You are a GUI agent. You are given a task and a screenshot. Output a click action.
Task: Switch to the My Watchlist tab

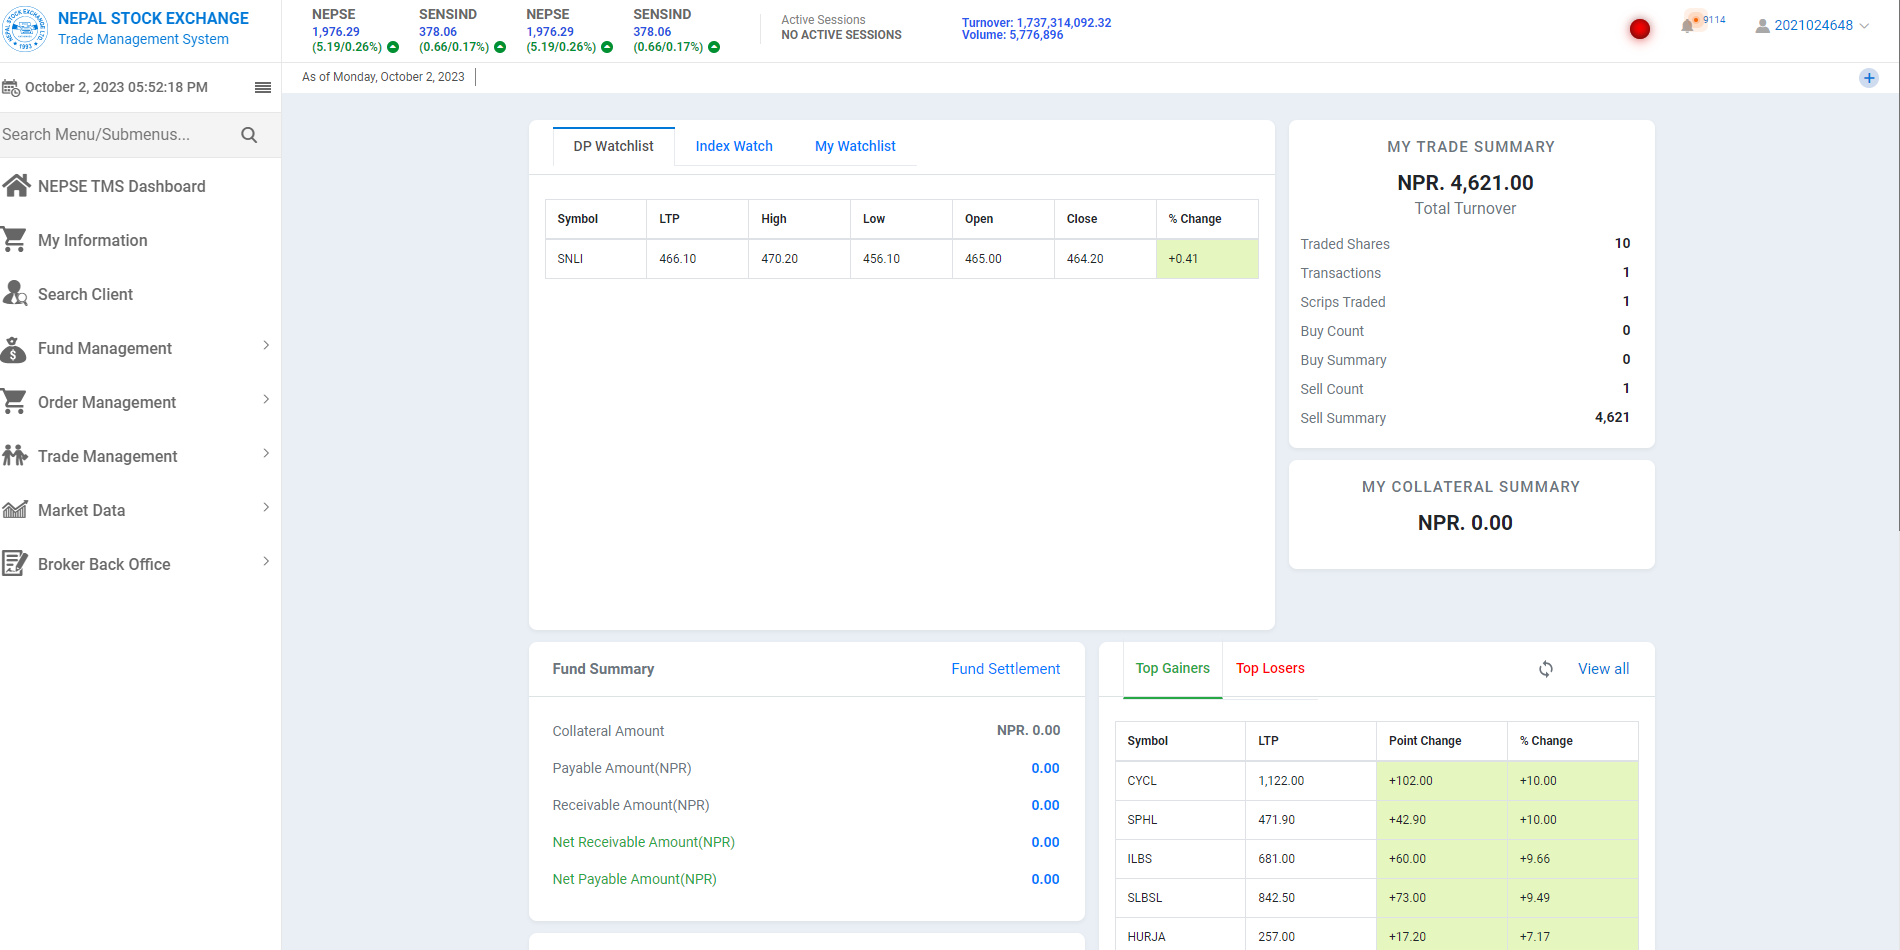pyautogui.click(x=855, y=146)
